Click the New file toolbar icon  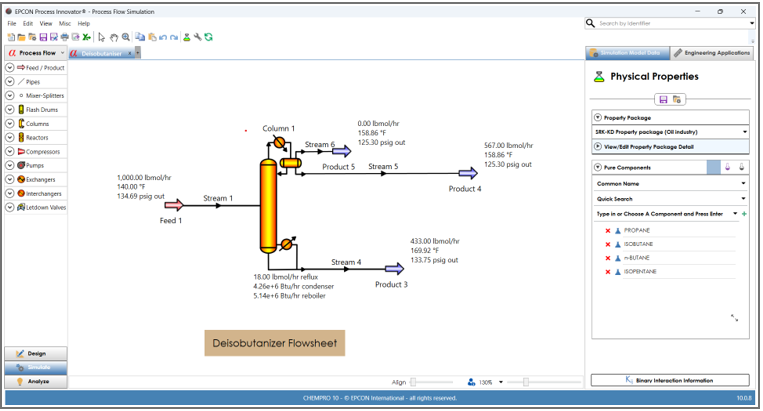click(x=11, y=37)
